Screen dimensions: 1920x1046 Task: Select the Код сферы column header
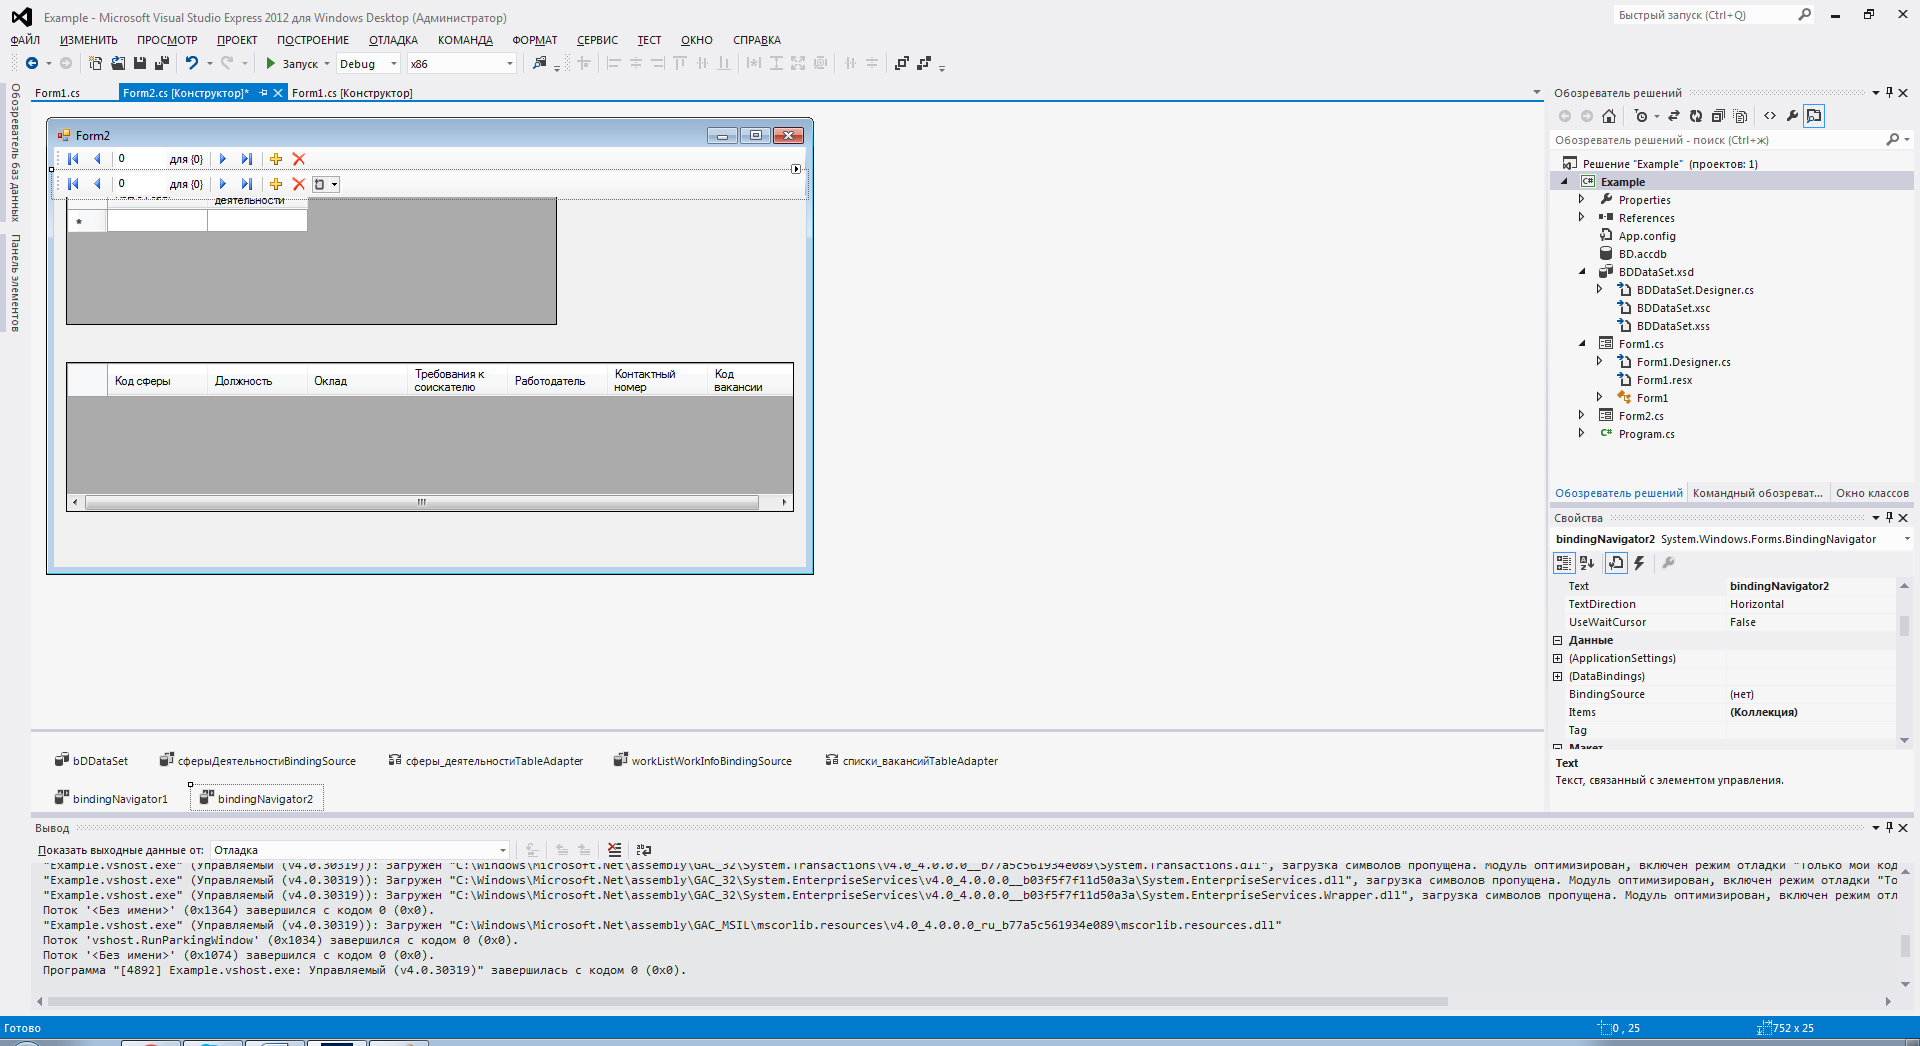157,381
